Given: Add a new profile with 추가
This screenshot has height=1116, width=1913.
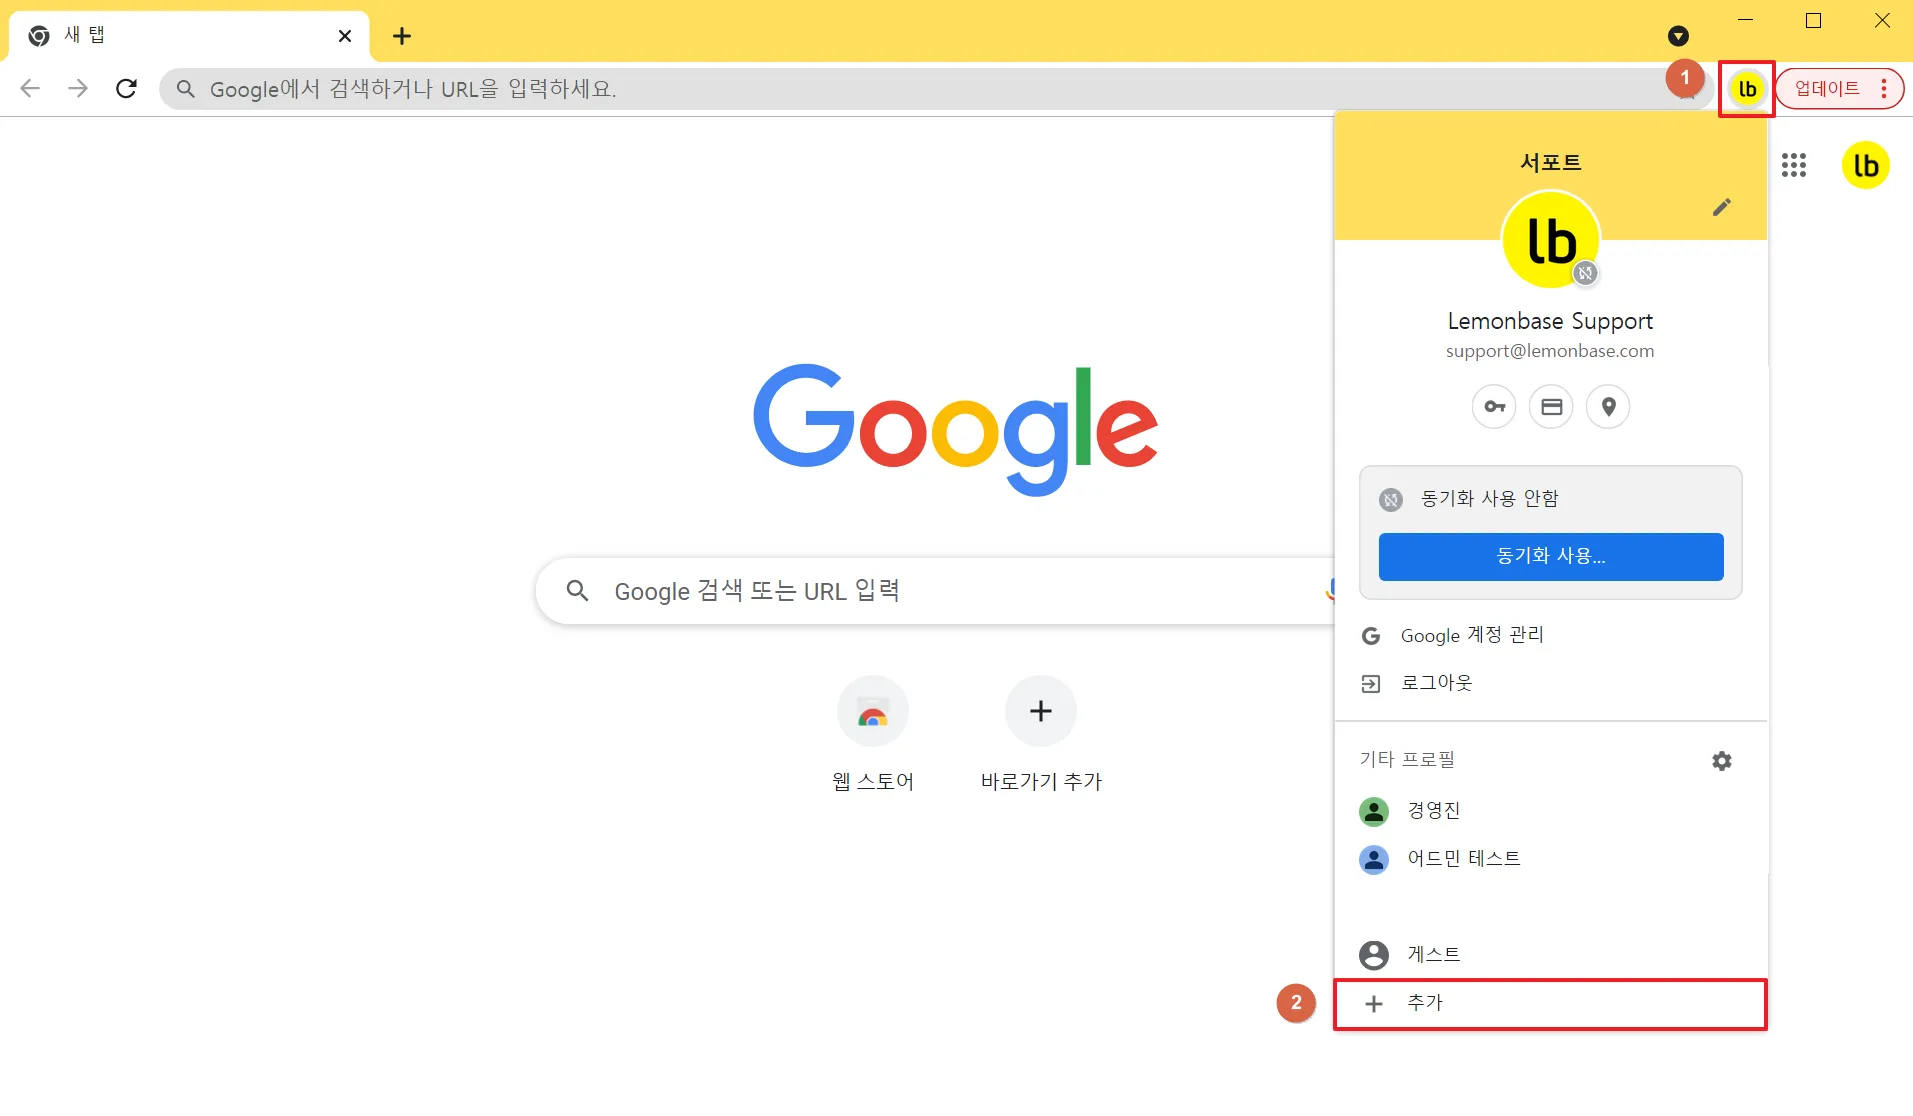Looking at the screenshot, I should [x=1551, y=1004].
